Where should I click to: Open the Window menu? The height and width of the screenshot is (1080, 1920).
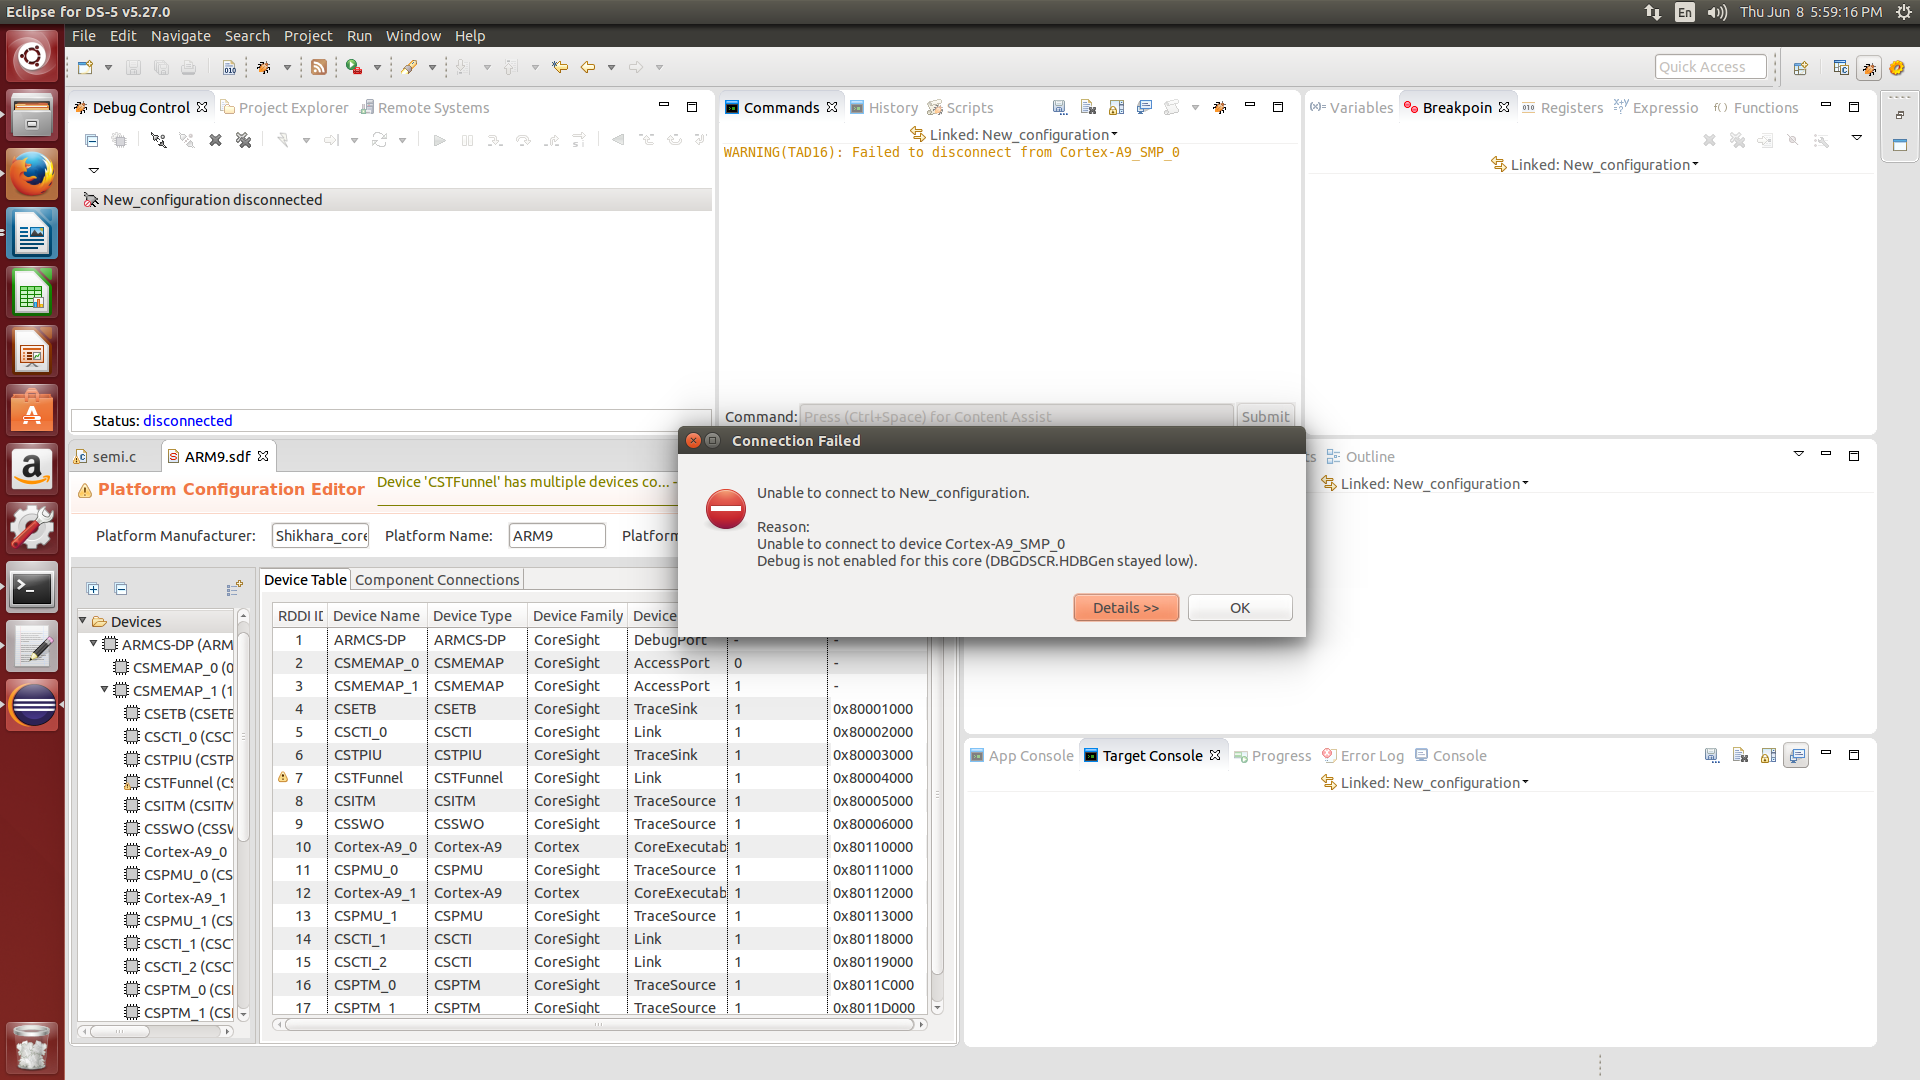click(x=413, y=36)
